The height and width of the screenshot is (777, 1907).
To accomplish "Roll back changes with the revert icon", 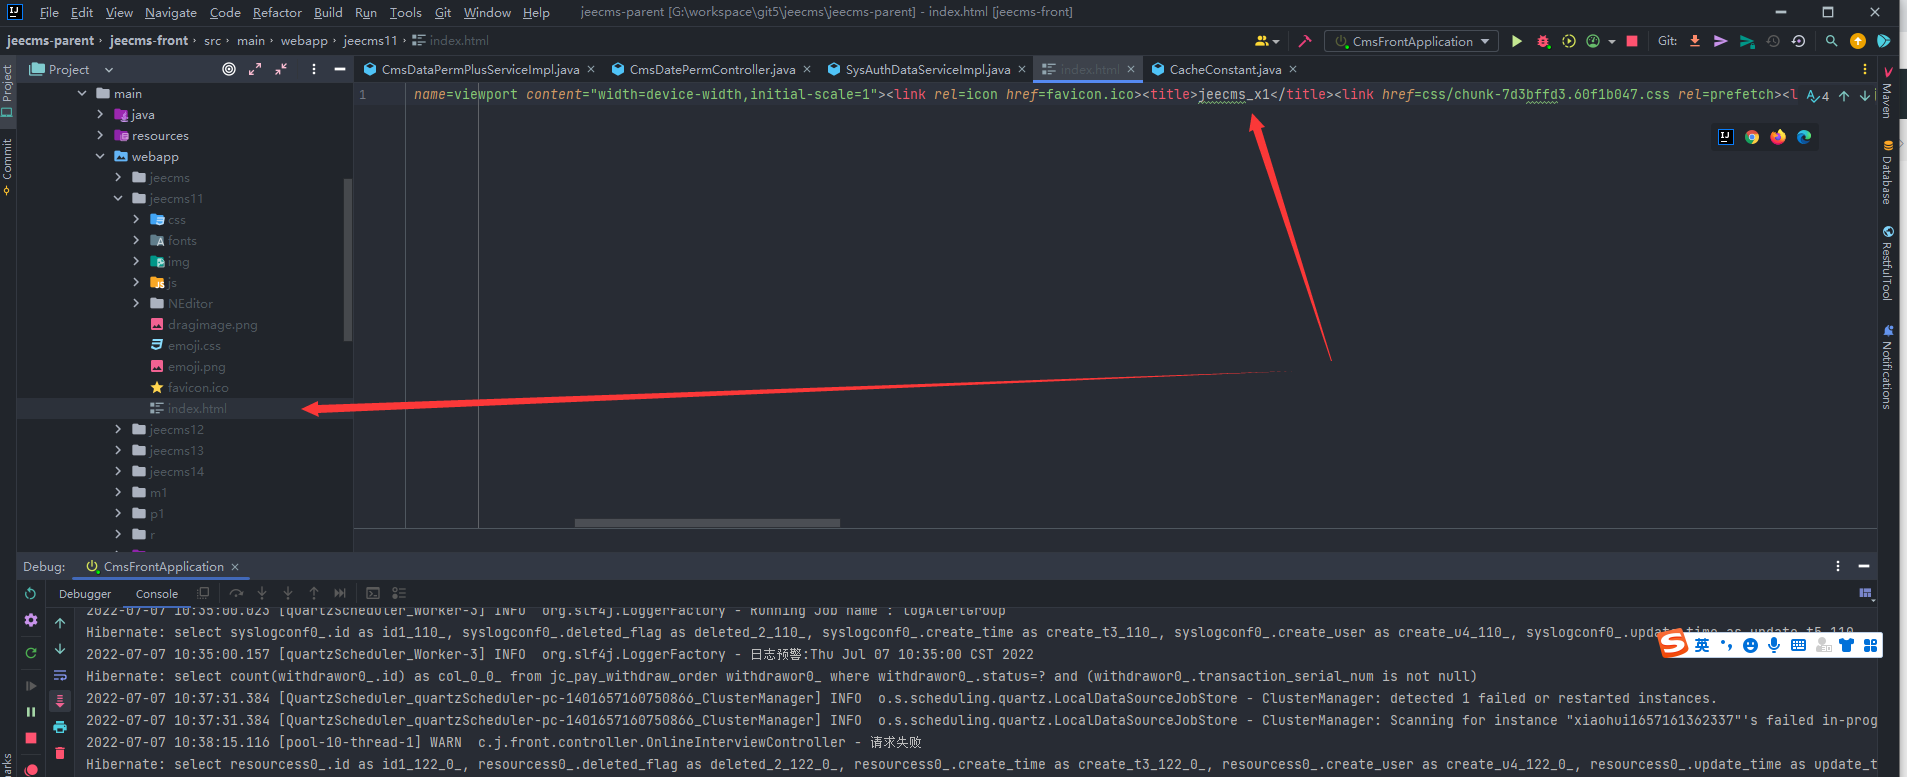I will (1798, 41).
